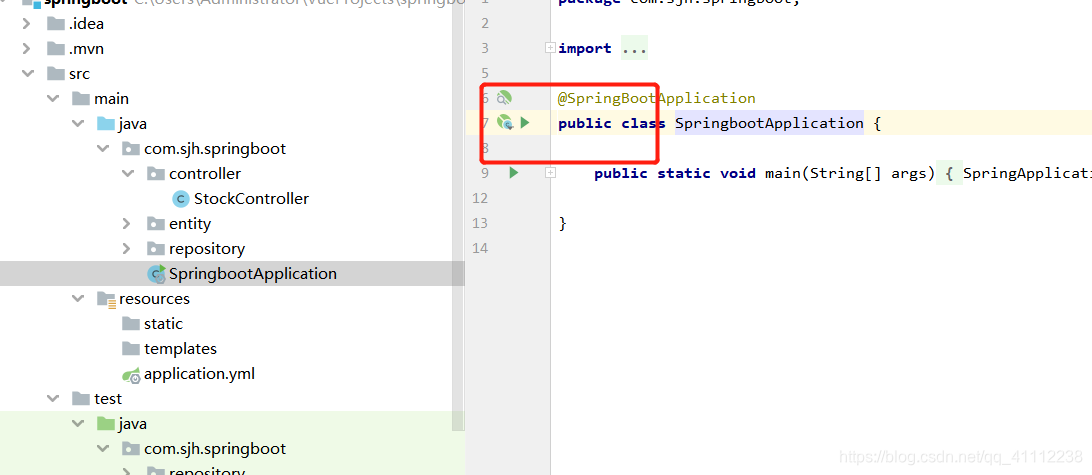Click the static folder icon

point(131,324)
